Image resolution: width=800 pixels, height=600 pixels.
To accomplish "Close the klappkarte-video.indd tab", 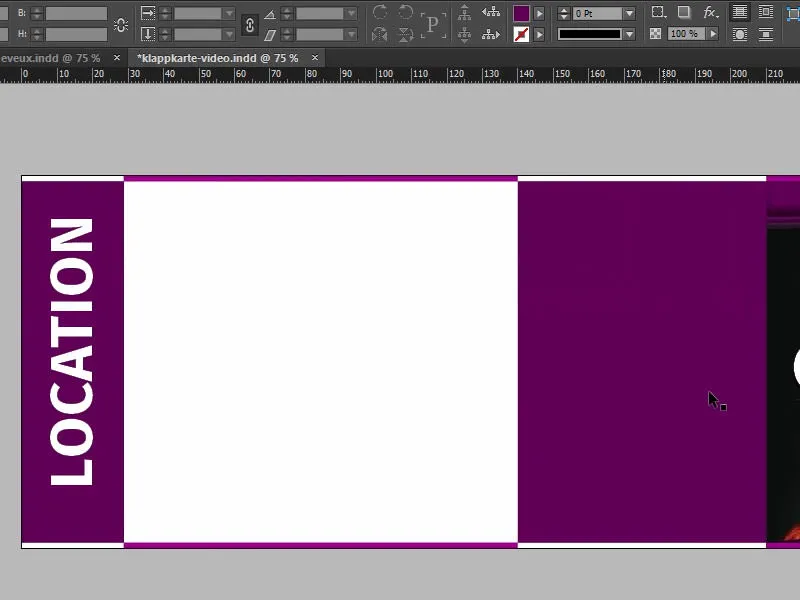I will pyautogui.click(x=315, y=58).
